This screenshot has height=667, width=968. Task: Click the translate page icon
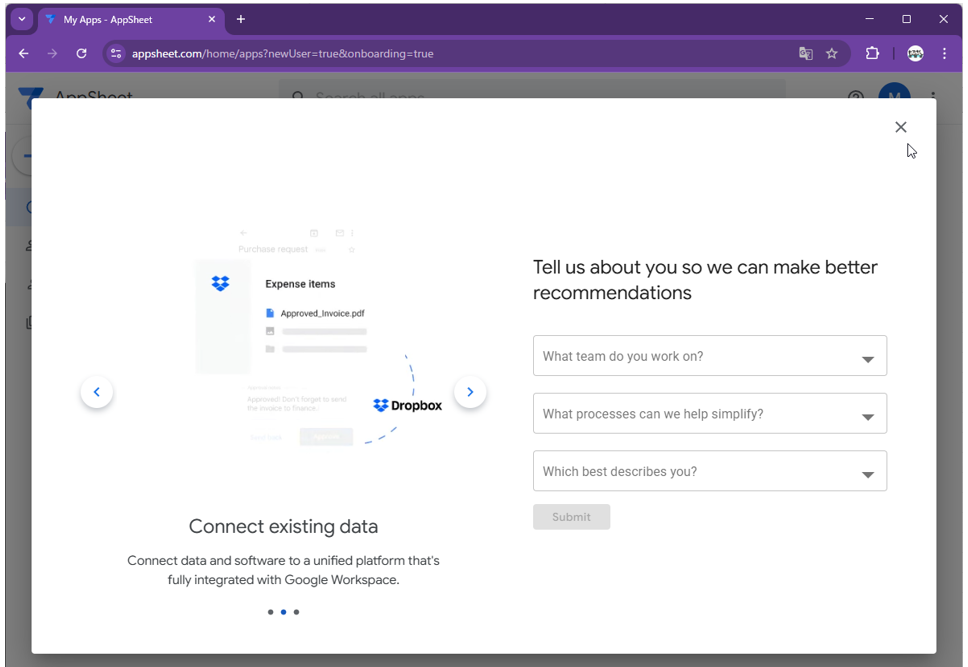click(x=806, y=54)
